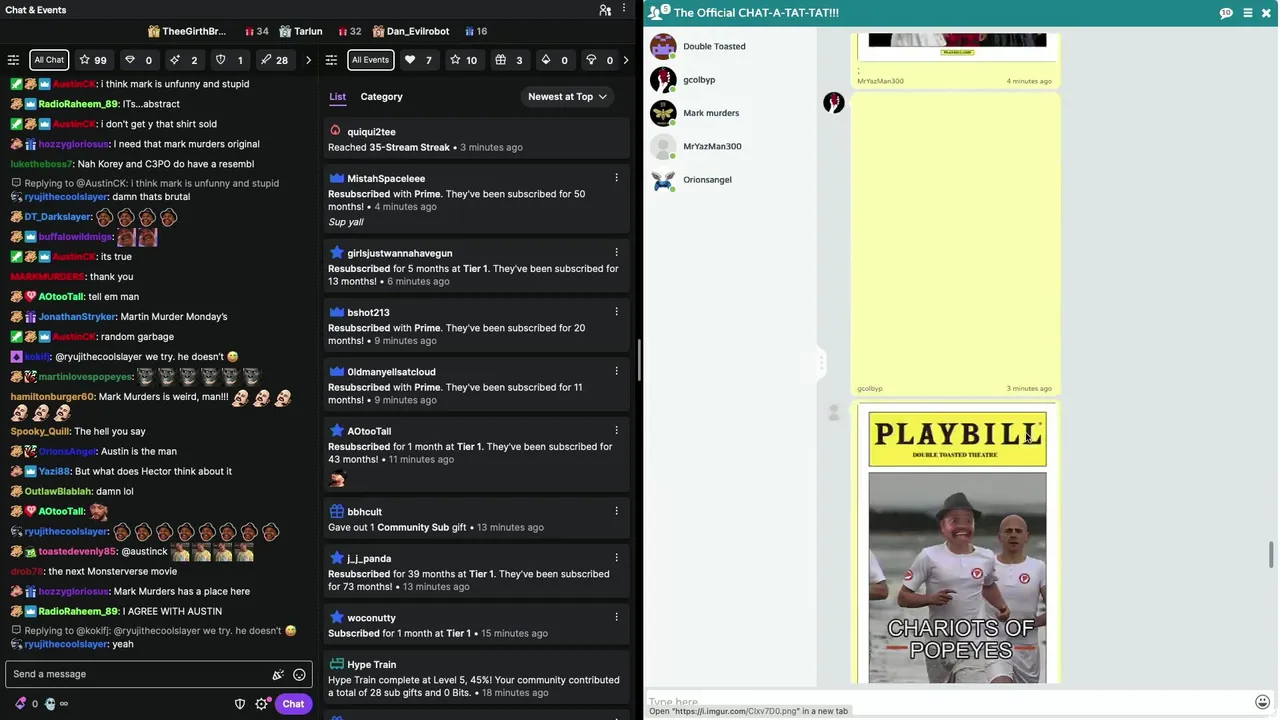Switch to the Category tab
The width and height of the screenshot is (1280, 720).
(381, 97)
